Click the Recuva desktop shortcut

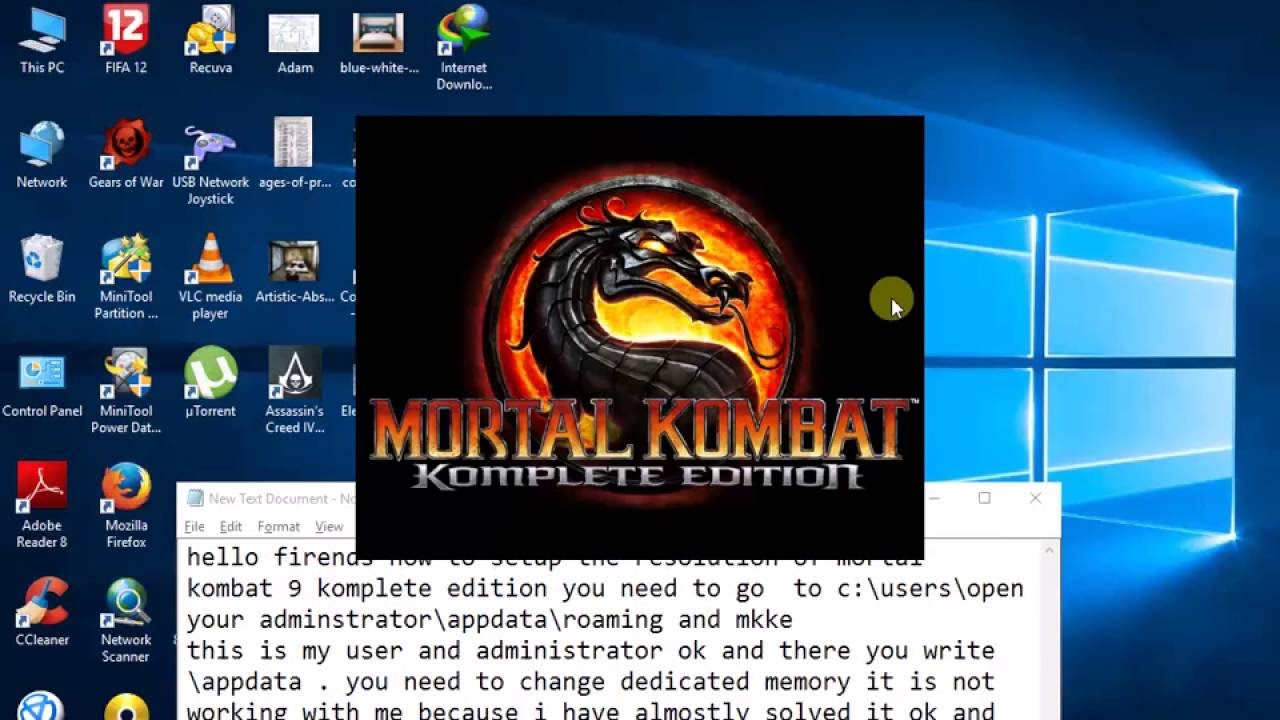[210, 41]
